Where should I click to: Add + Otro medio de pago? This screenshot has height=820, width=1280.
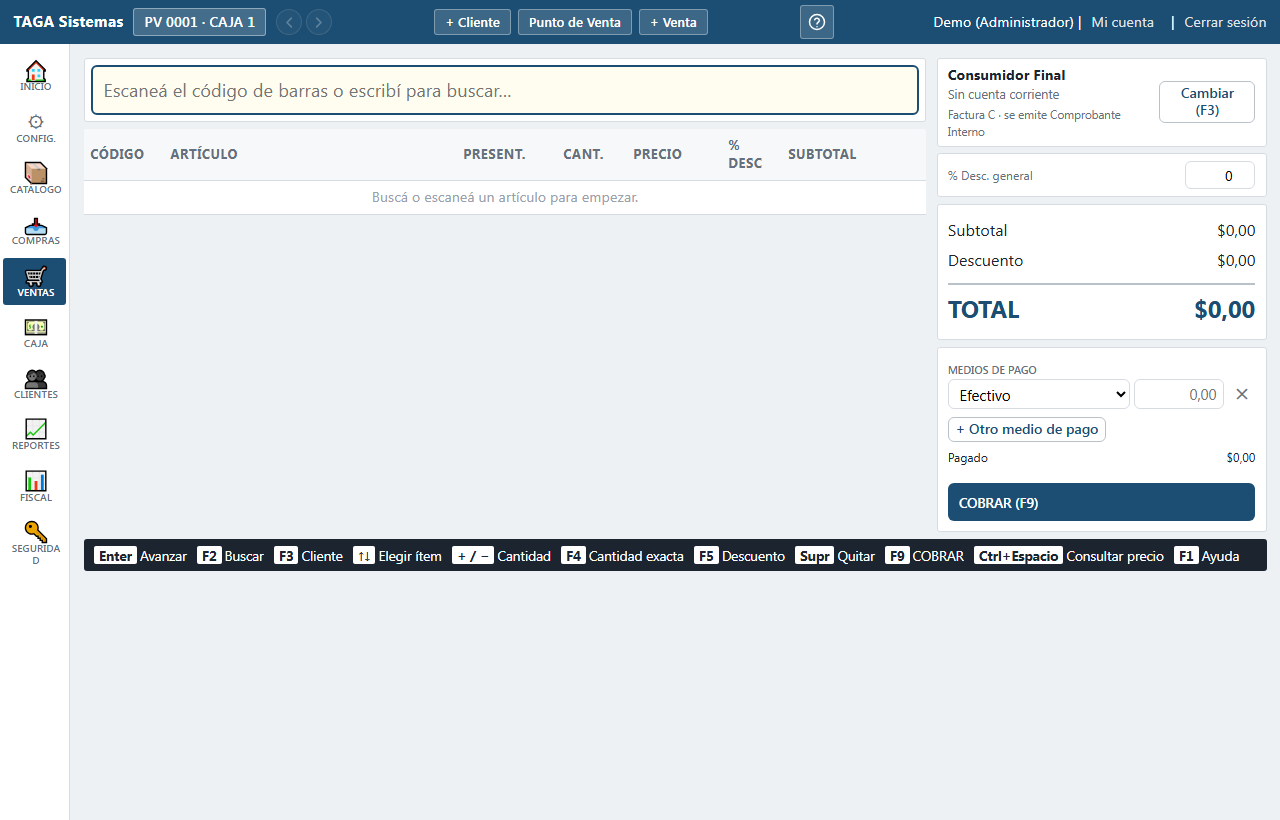[x=1027, y=429]
